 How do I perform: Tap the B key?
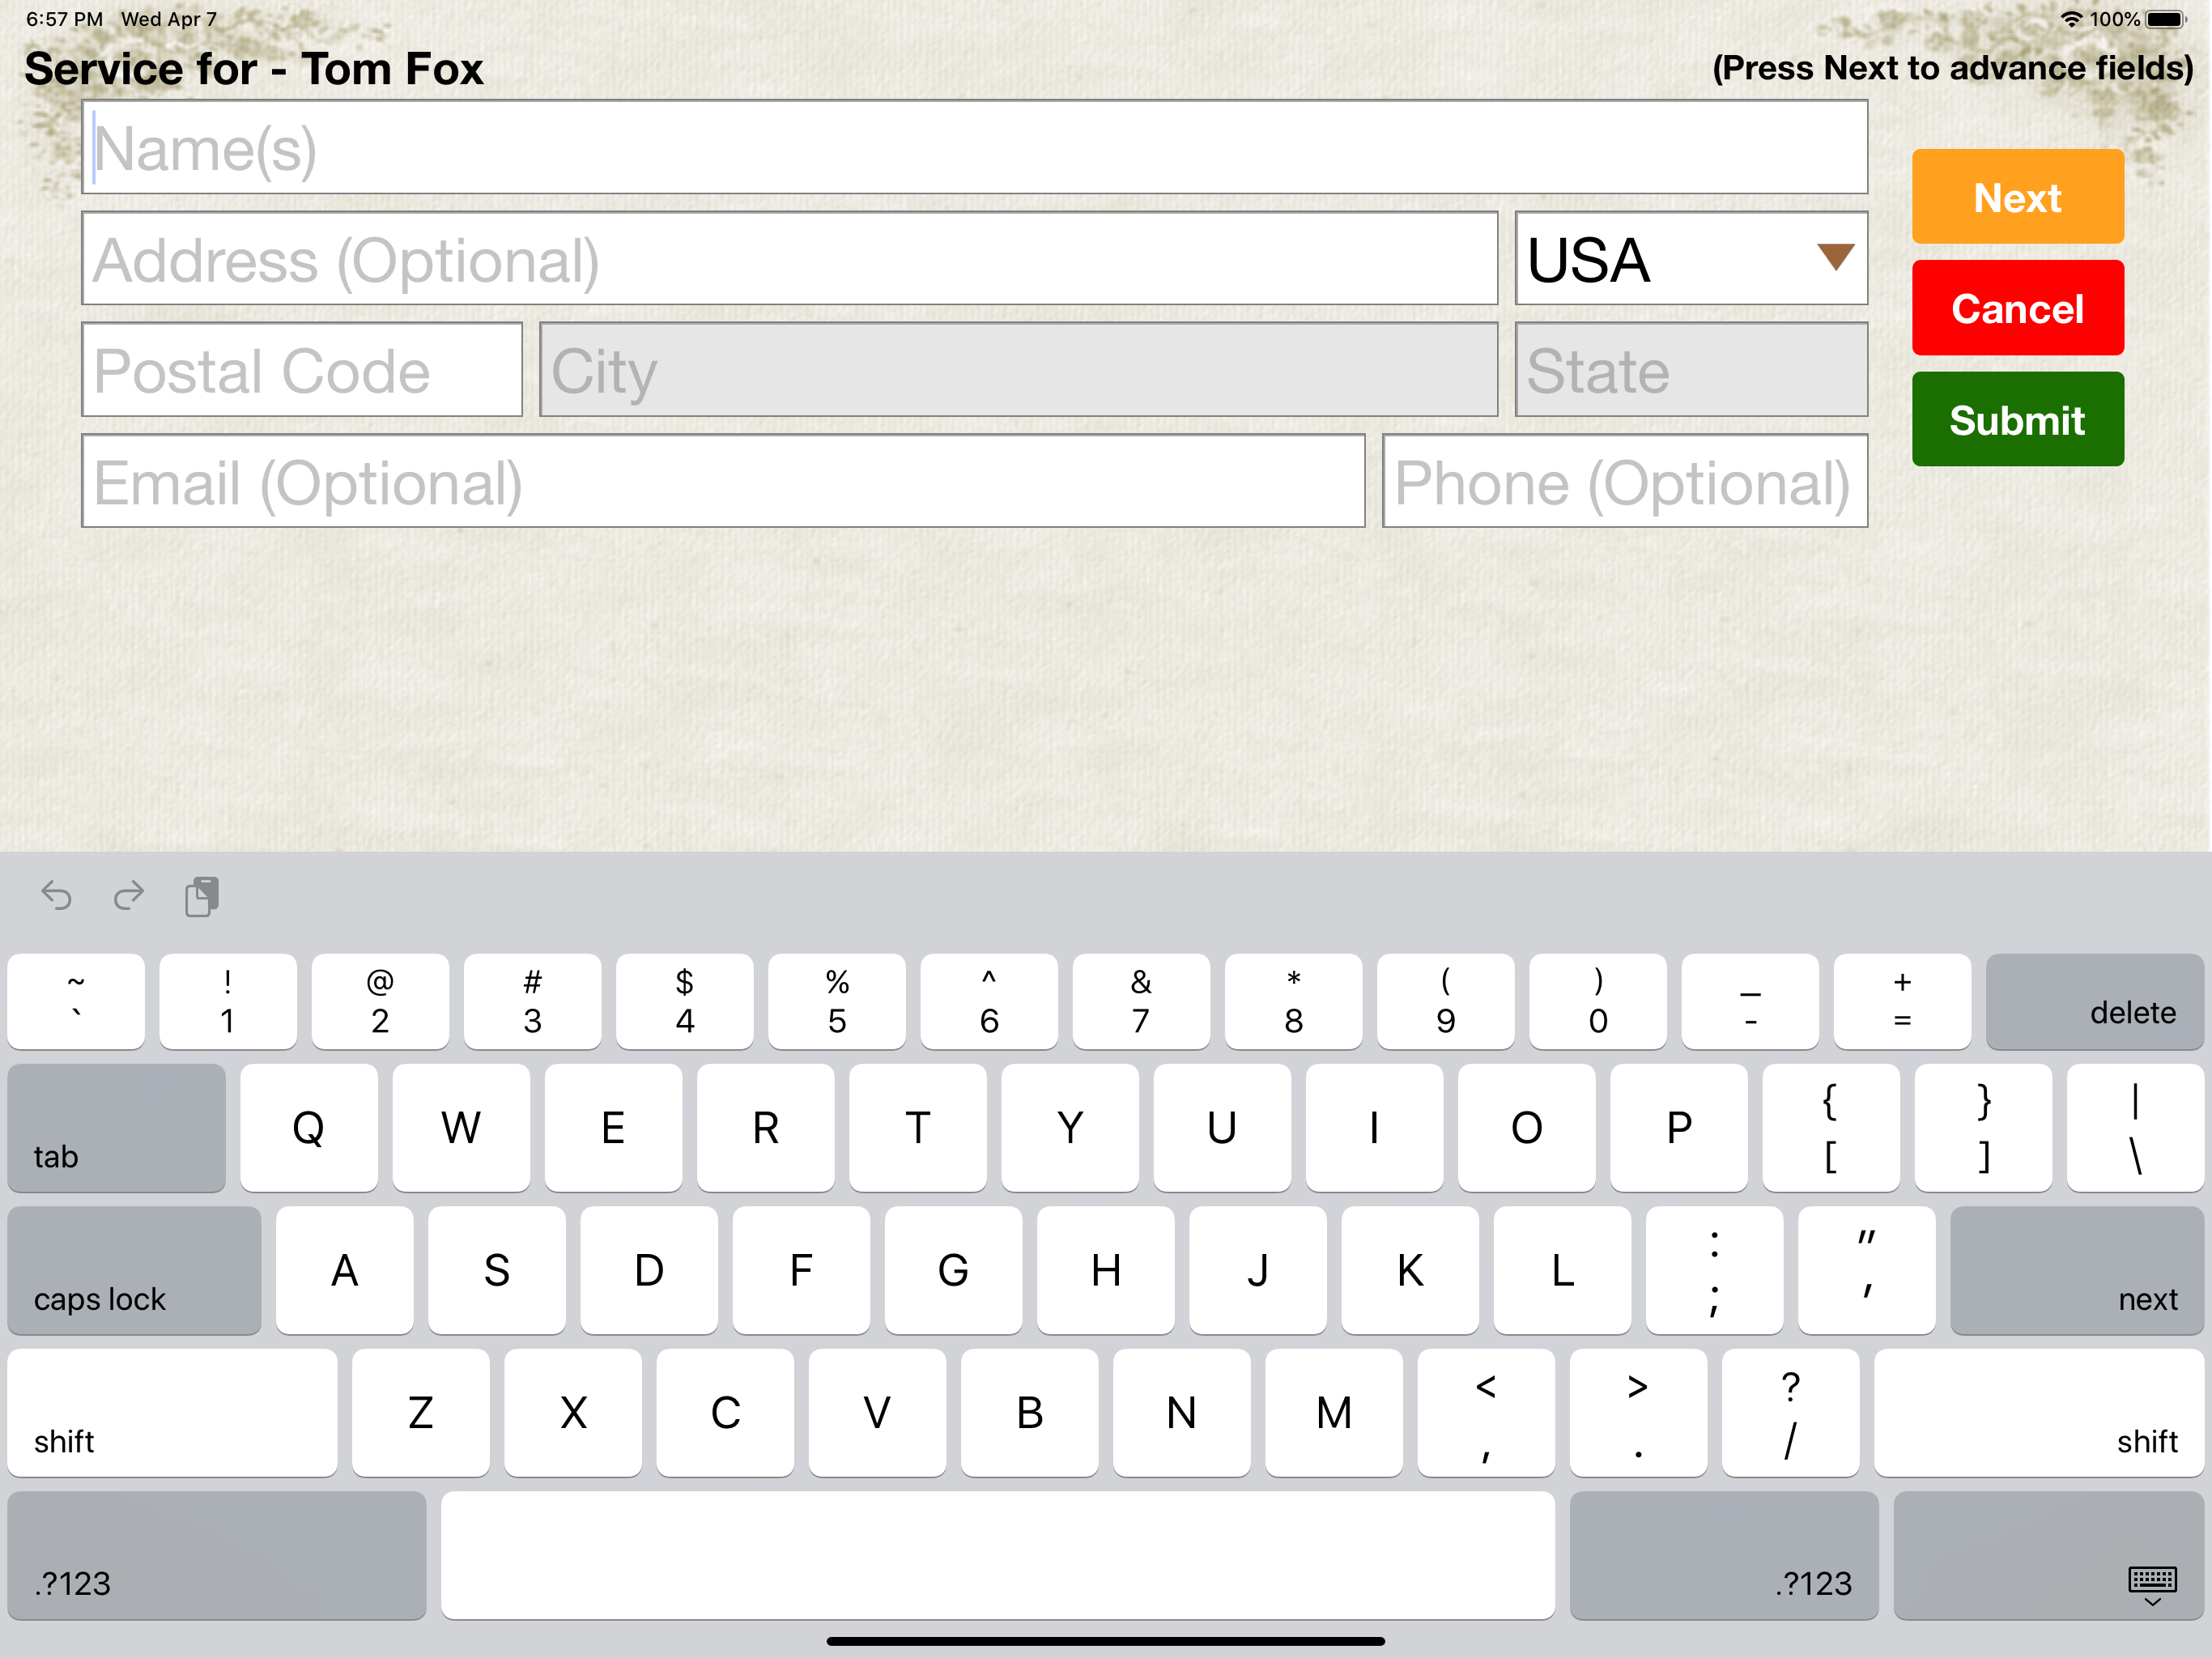pyautogui.click(x=1030, y=1412)
